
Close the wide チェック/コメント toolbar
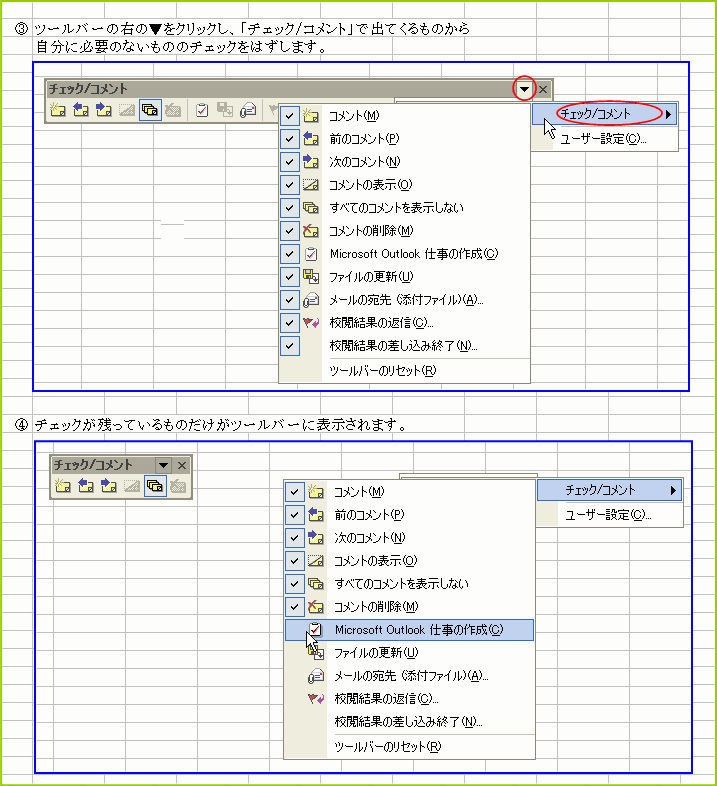coord(543,90)
